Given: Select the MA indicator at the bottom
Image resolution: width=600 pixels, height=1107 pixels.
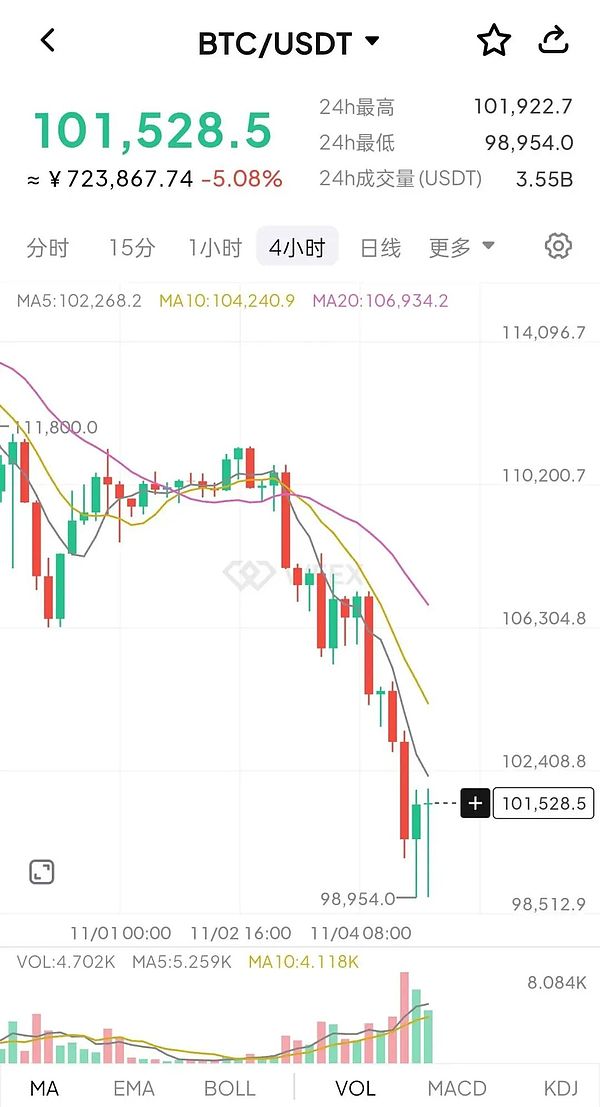Looking at the screenshot, I should point(45,1088).
